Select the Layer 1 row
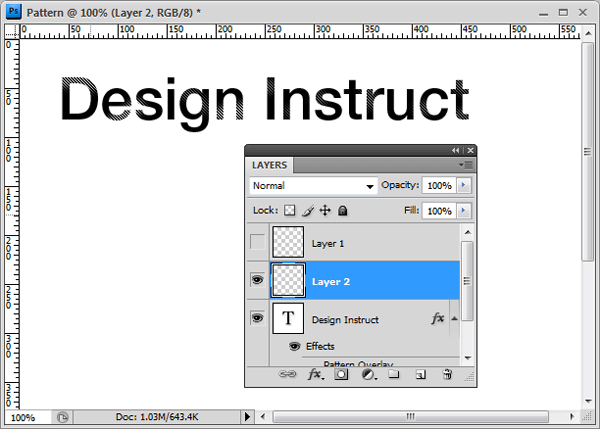 coord(354,242)
